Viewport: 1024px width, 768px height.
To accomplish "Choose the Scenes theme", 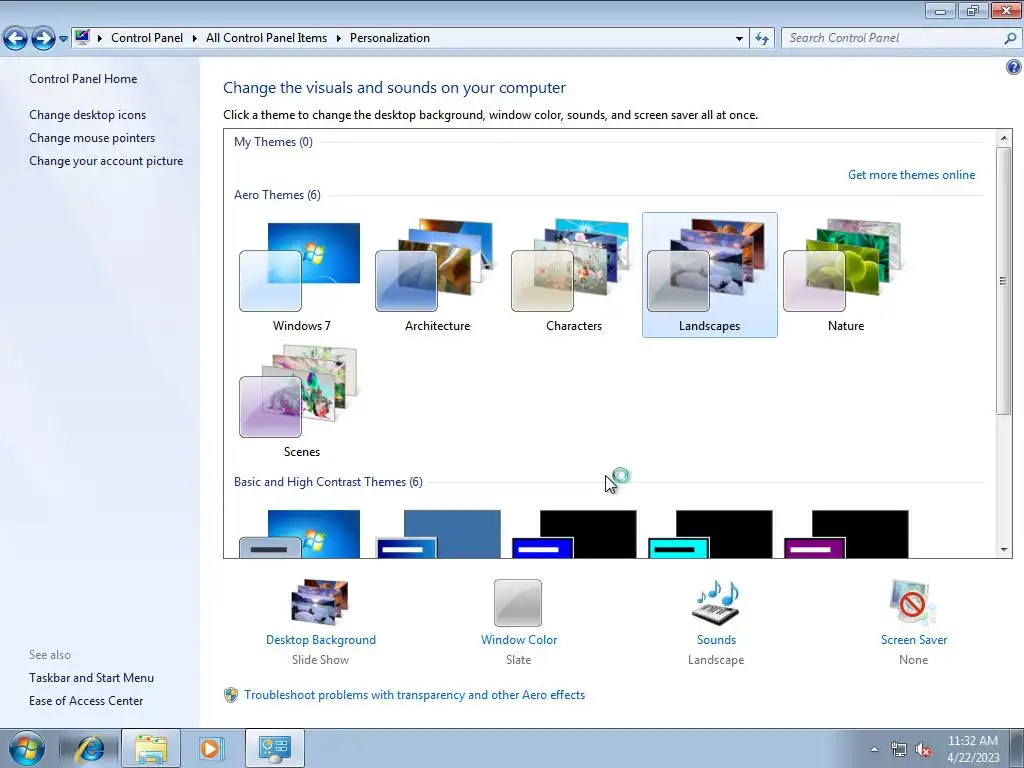I will [301, 401].
